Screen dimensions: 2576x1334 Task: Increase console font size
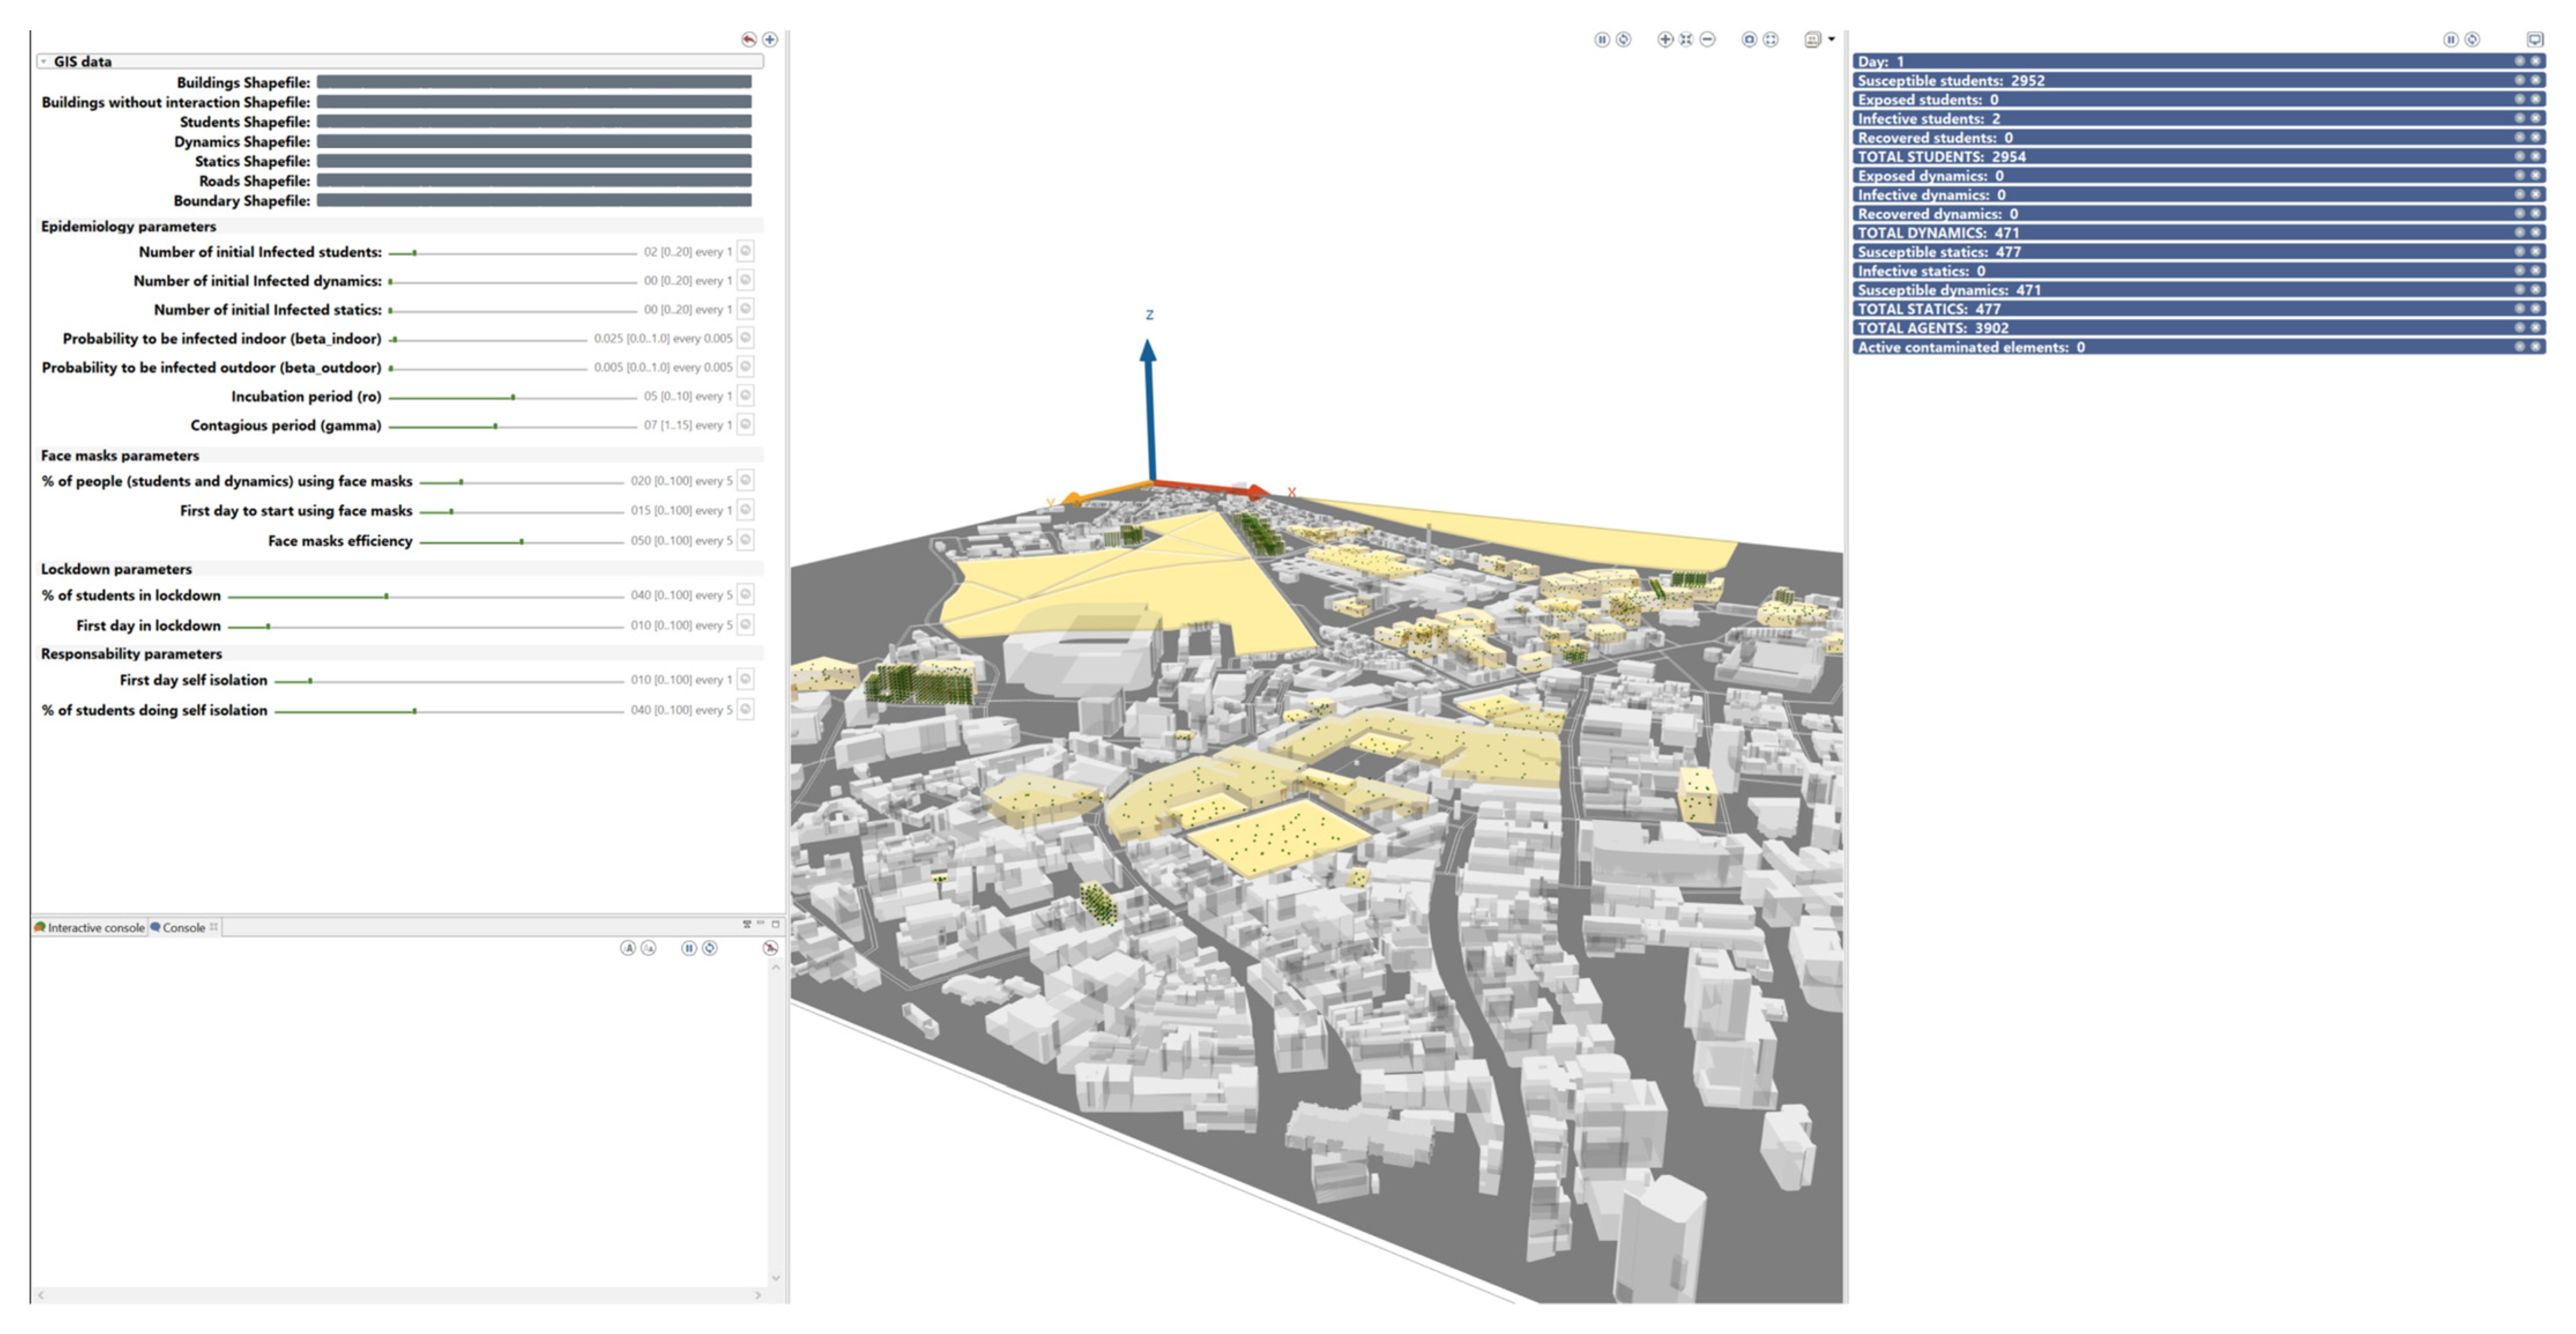[x=627, y=948]
